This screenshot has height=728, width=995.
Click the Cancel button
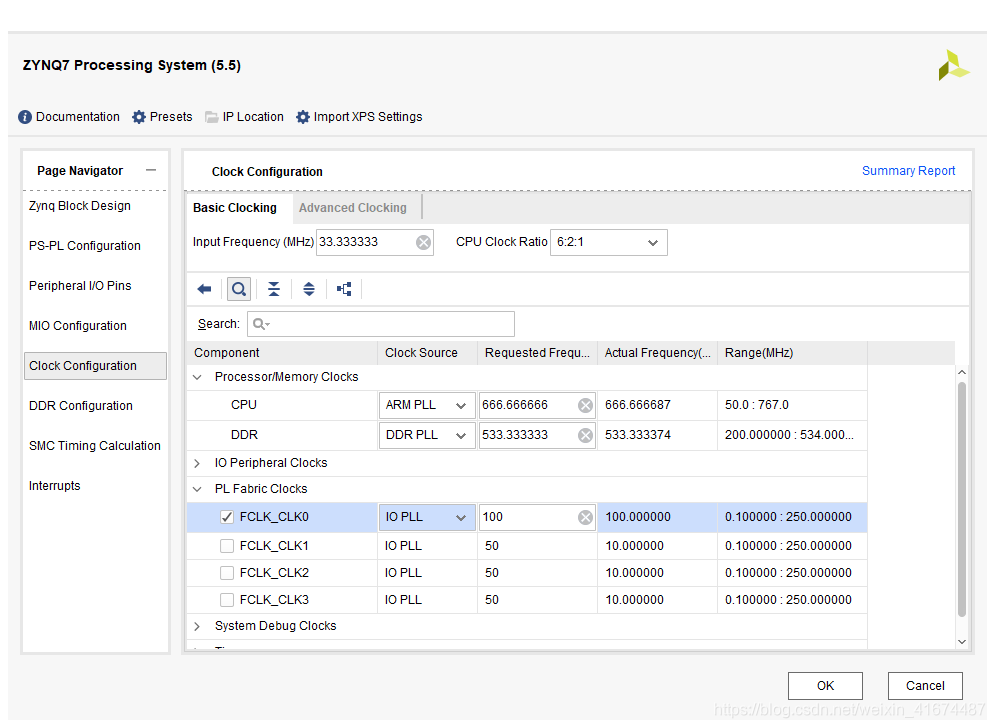click(x=925, y=686)
